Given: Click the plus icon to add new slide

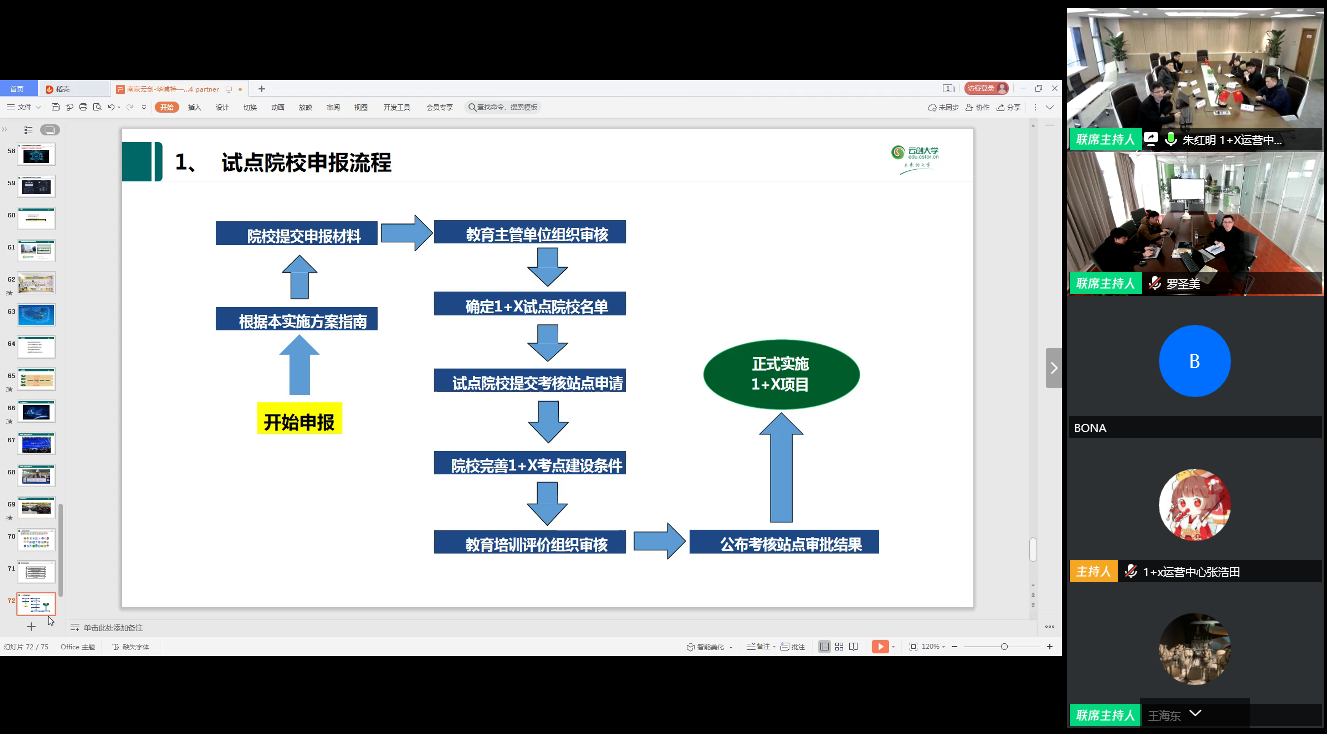Looking at the screenshot, I should [x=31, y=626].
